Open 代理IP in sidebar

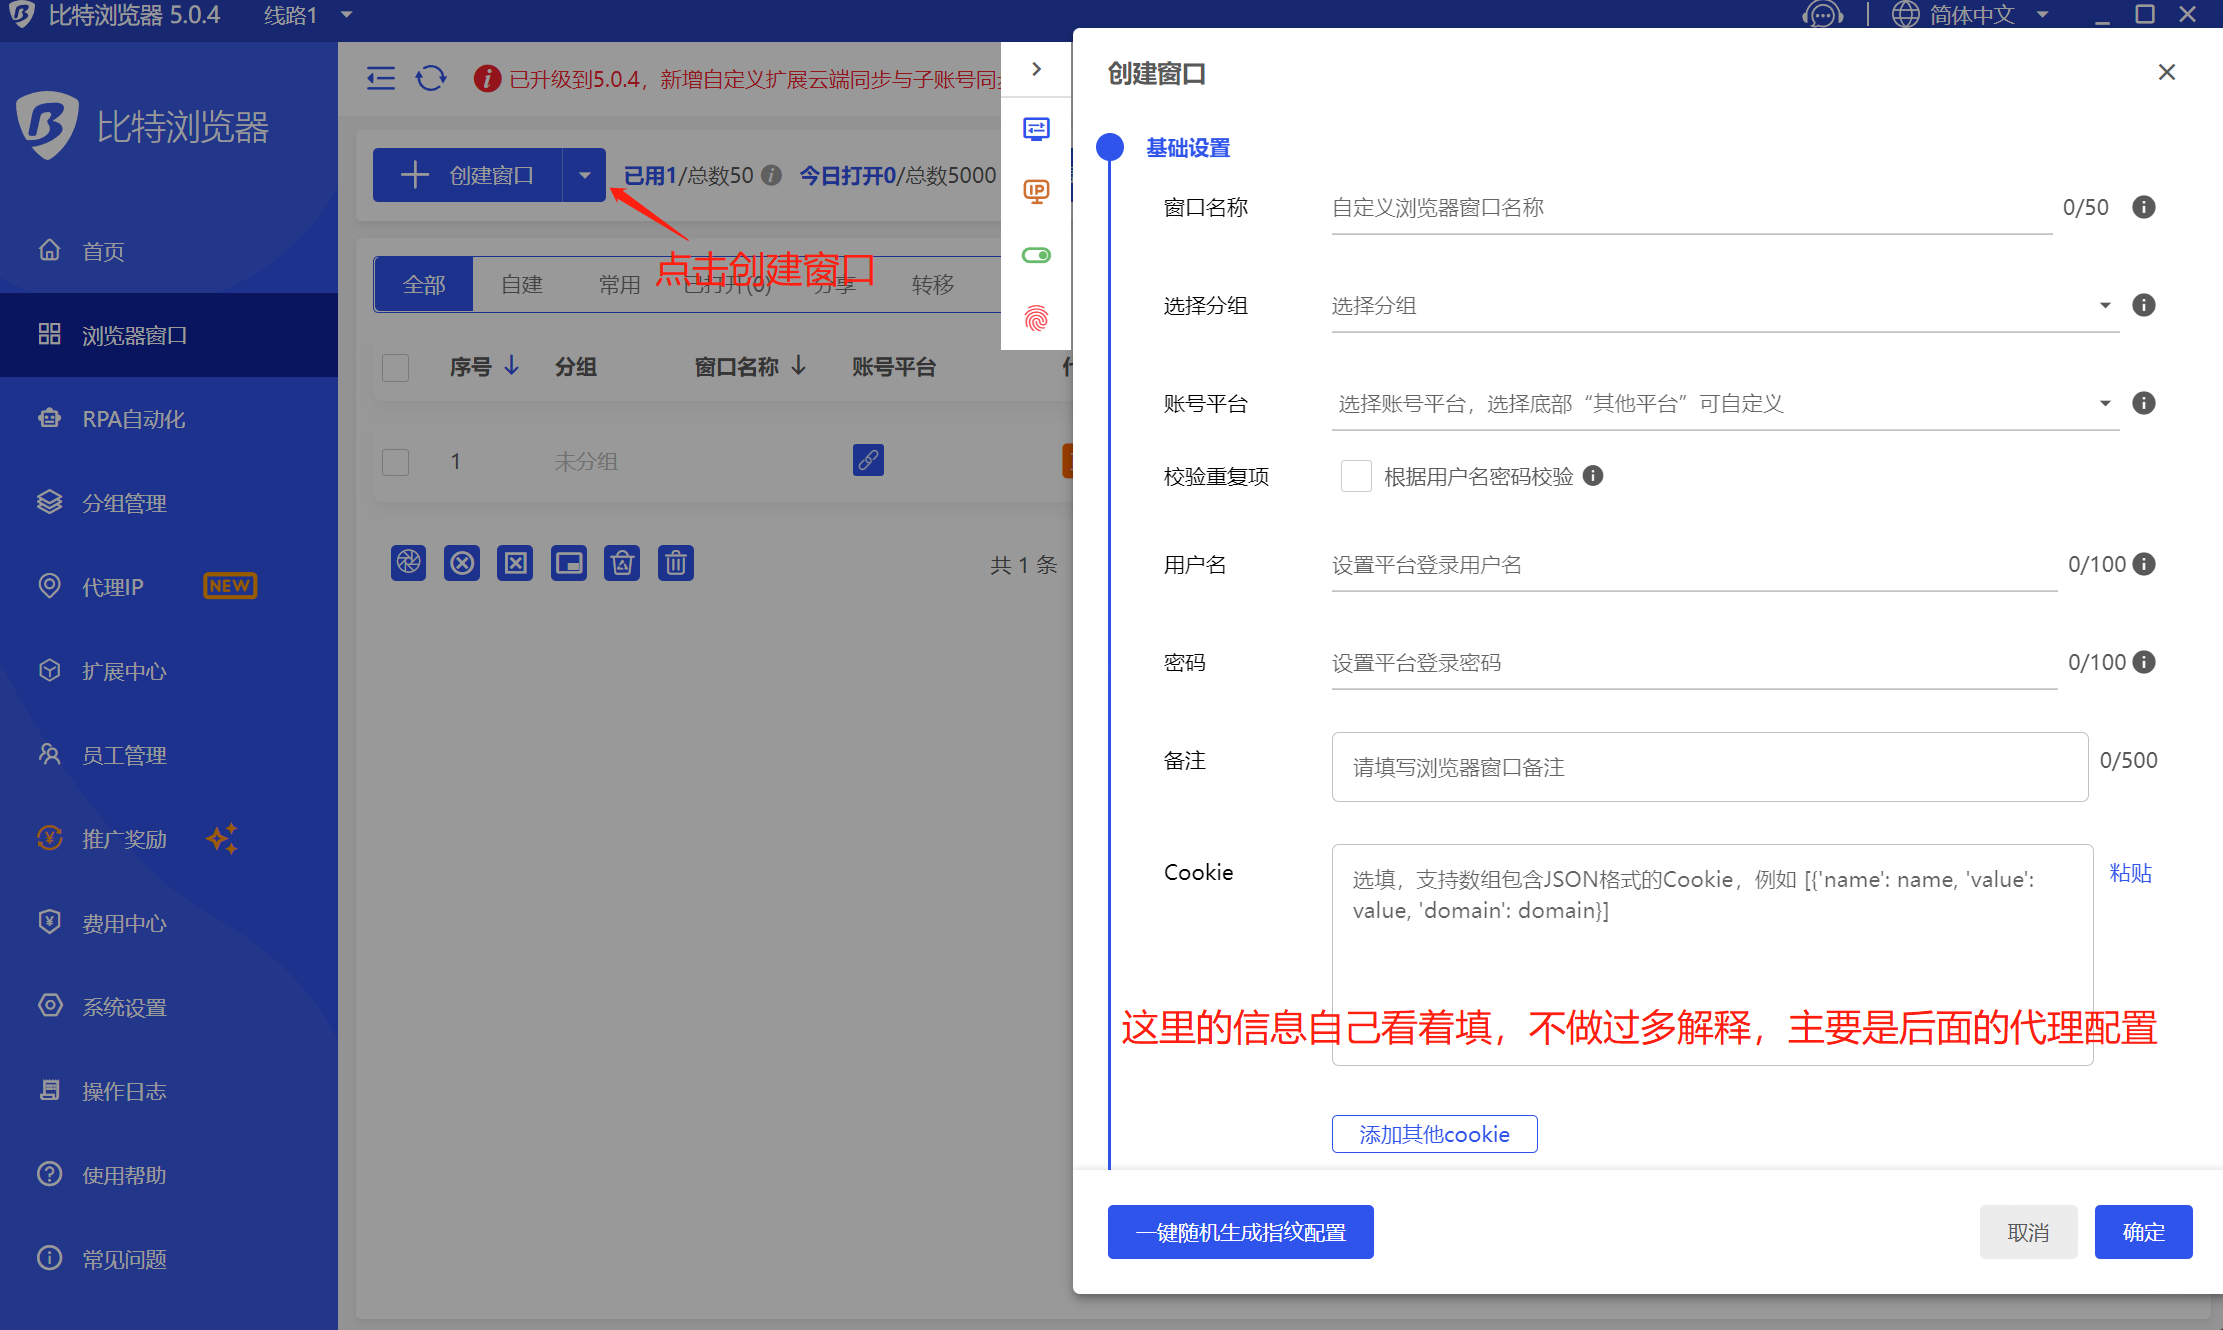click(169, 587)
